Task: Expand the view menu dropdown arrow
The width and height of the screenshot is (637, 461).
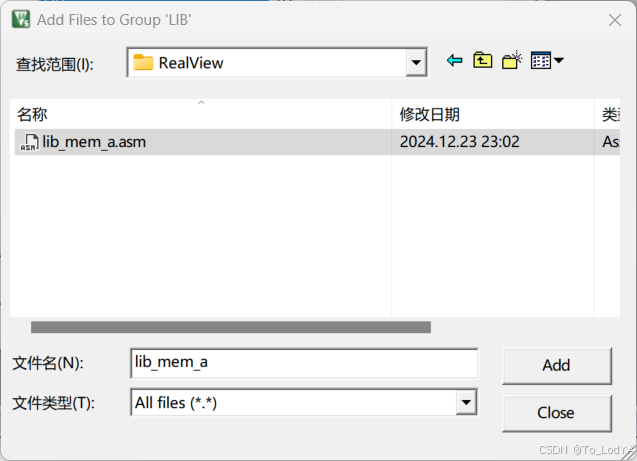Action: tap(559, 61)
